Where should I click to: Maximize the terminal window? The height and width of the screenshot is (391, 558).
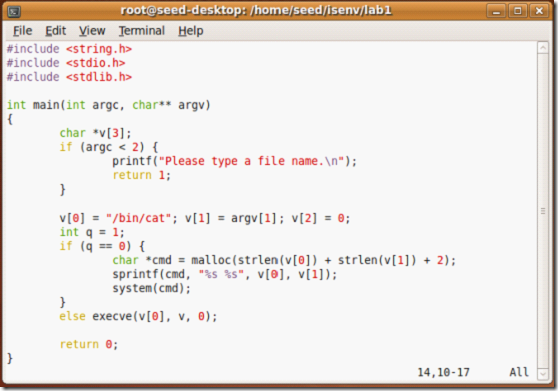click(x=518, y=11)
